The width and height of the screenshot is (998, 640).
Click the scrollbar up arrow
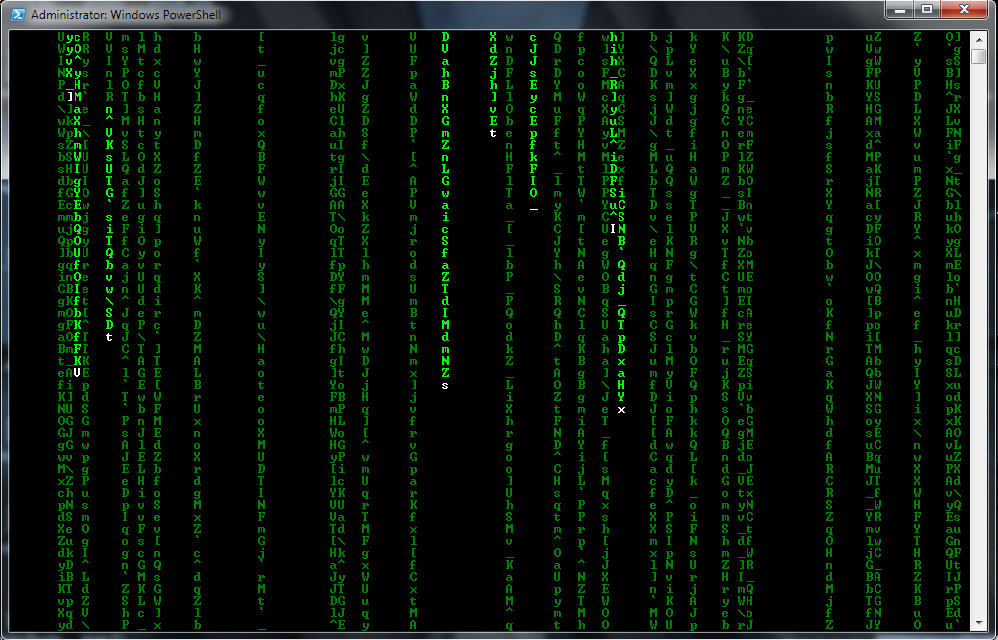click(981, 38)
